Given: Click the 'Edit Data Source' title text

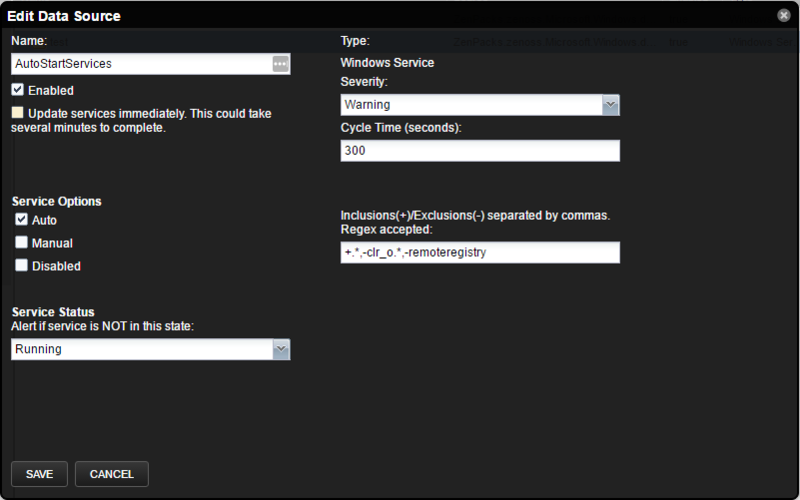Looking at the screenshot, I should [x=64, y=16].
